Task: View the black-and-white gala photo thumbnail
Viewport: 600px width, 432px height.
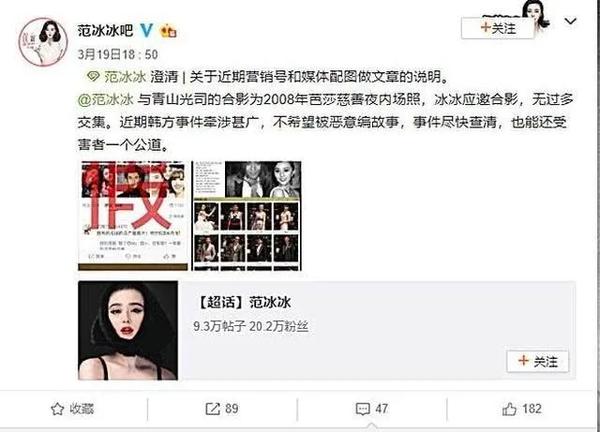Action: [246, 216]
